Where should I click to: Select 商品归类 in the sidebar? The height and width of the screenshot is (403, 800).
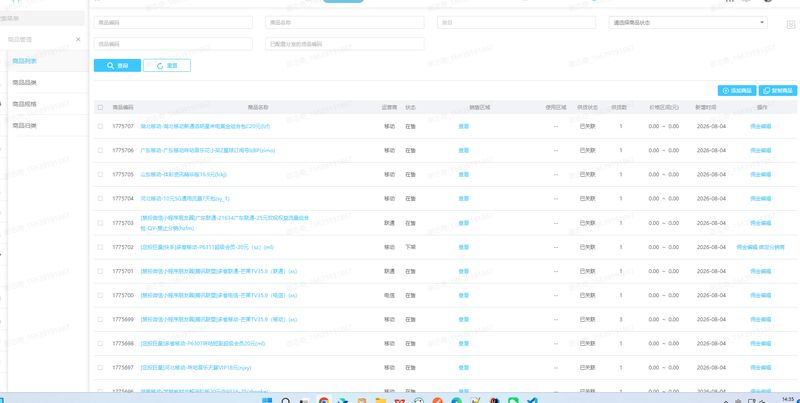pos(24,125)
